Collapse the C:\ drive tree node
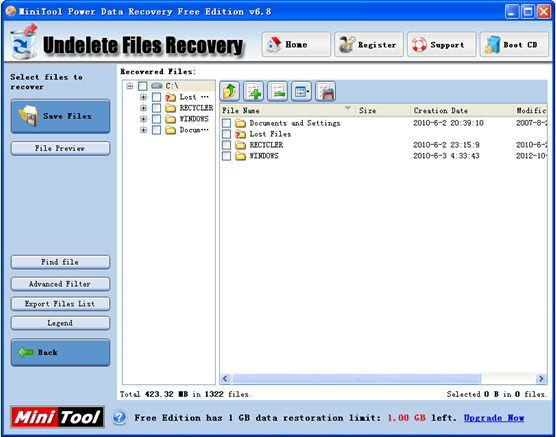This screenshot has height=437, width=556. 130,86
